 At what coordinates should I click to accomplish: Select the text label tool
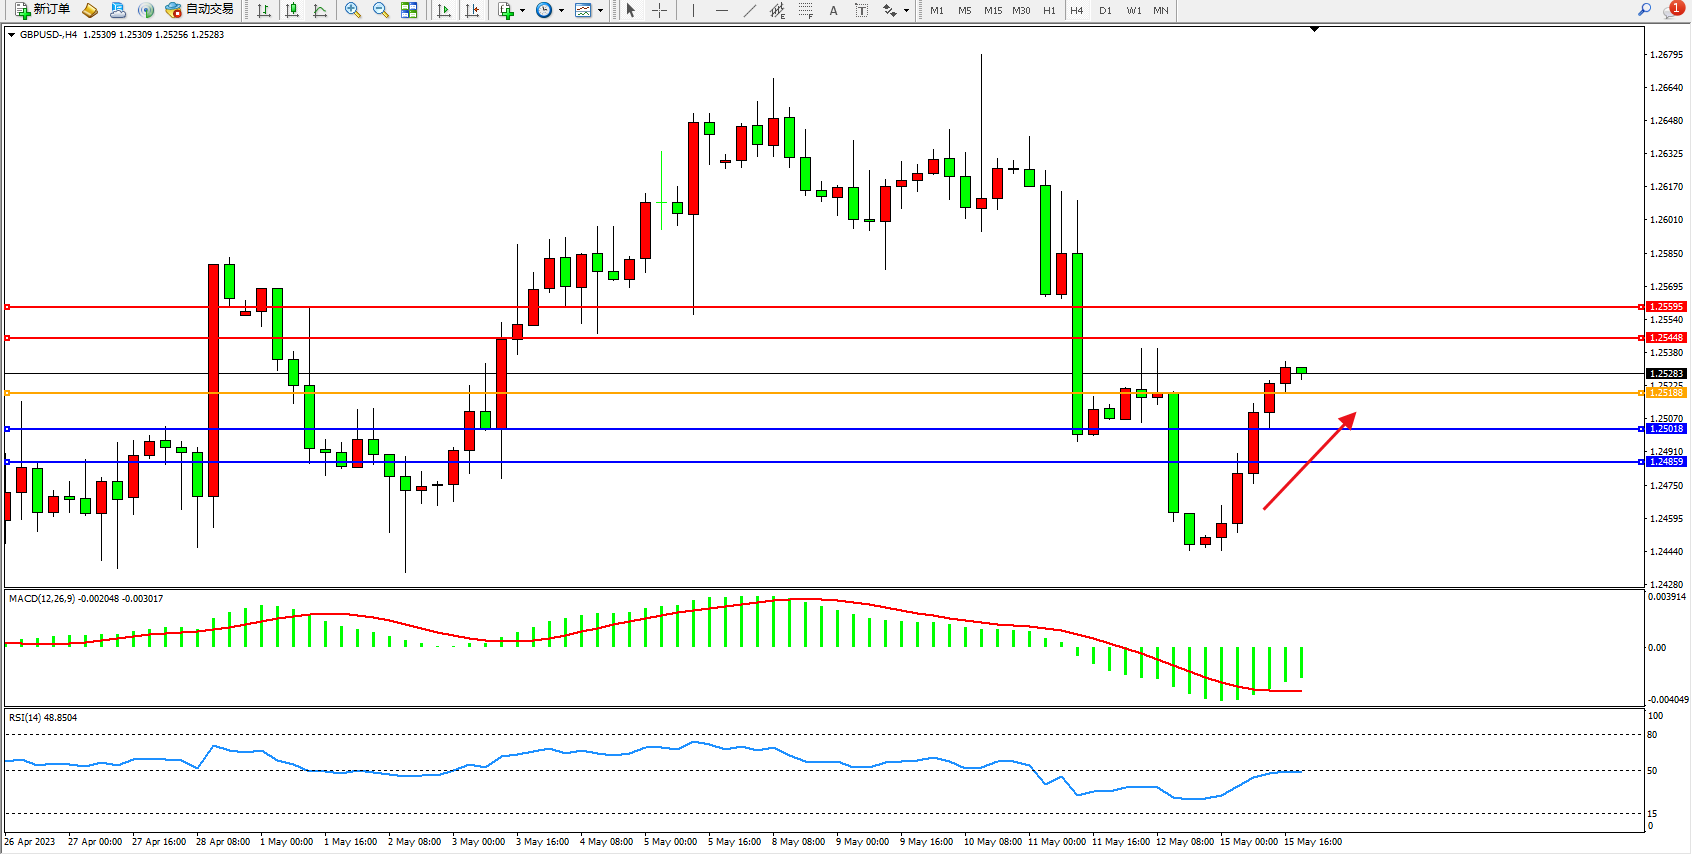pos(861,10)
